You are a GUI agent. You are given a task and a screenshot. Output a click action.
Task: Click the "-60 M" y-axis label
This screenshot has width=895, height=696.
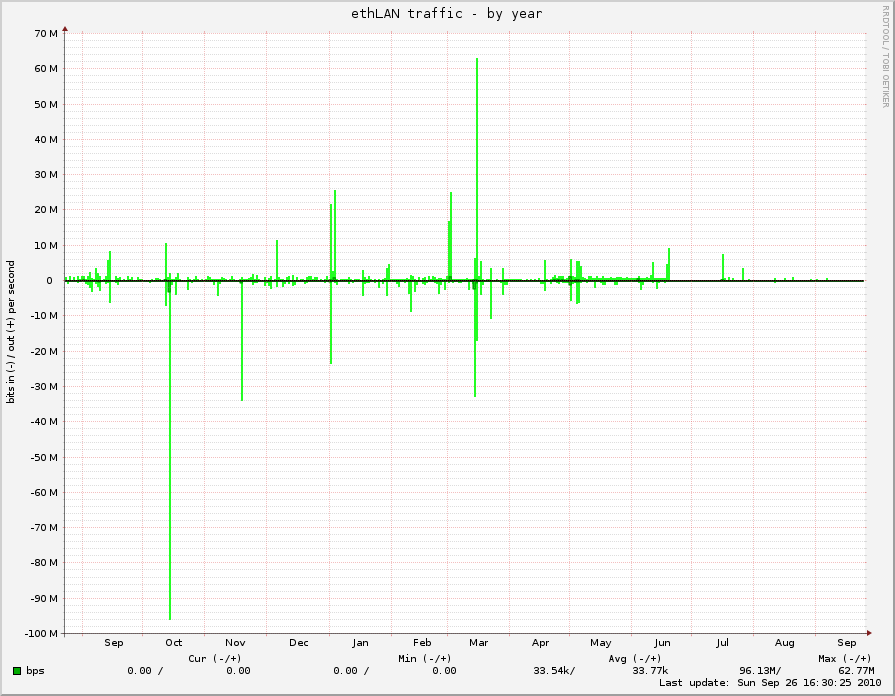pyautogui.click(x=44, y=492)
